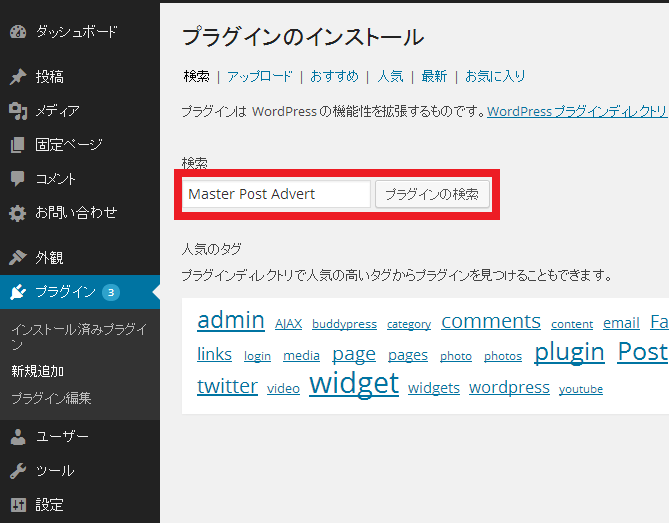Screen dimensions: 669x523
Task: Click the sliders icon for 設定
Action: click(17, 505)
